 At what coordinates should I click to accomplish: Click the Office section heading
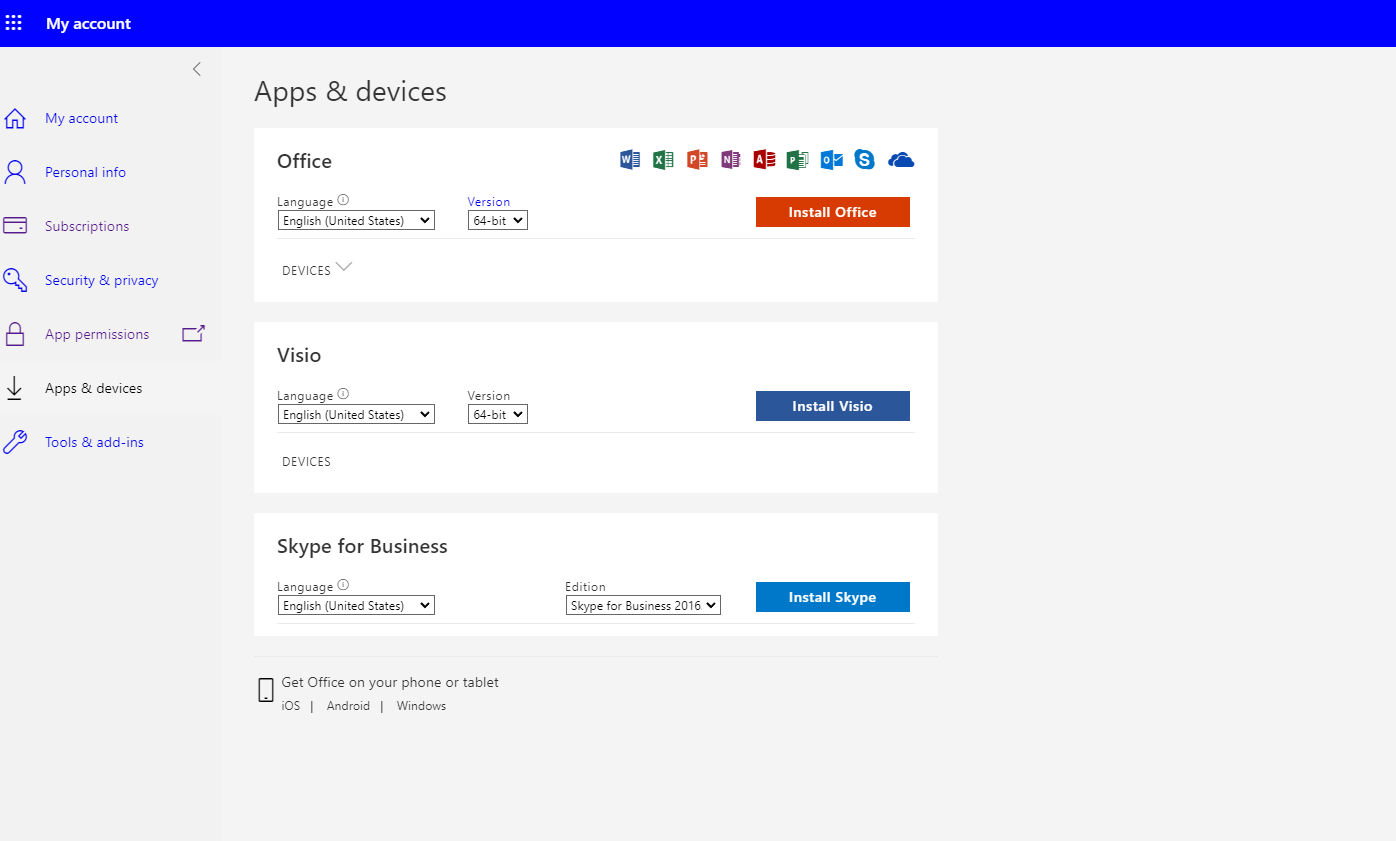tap(304, 161)
